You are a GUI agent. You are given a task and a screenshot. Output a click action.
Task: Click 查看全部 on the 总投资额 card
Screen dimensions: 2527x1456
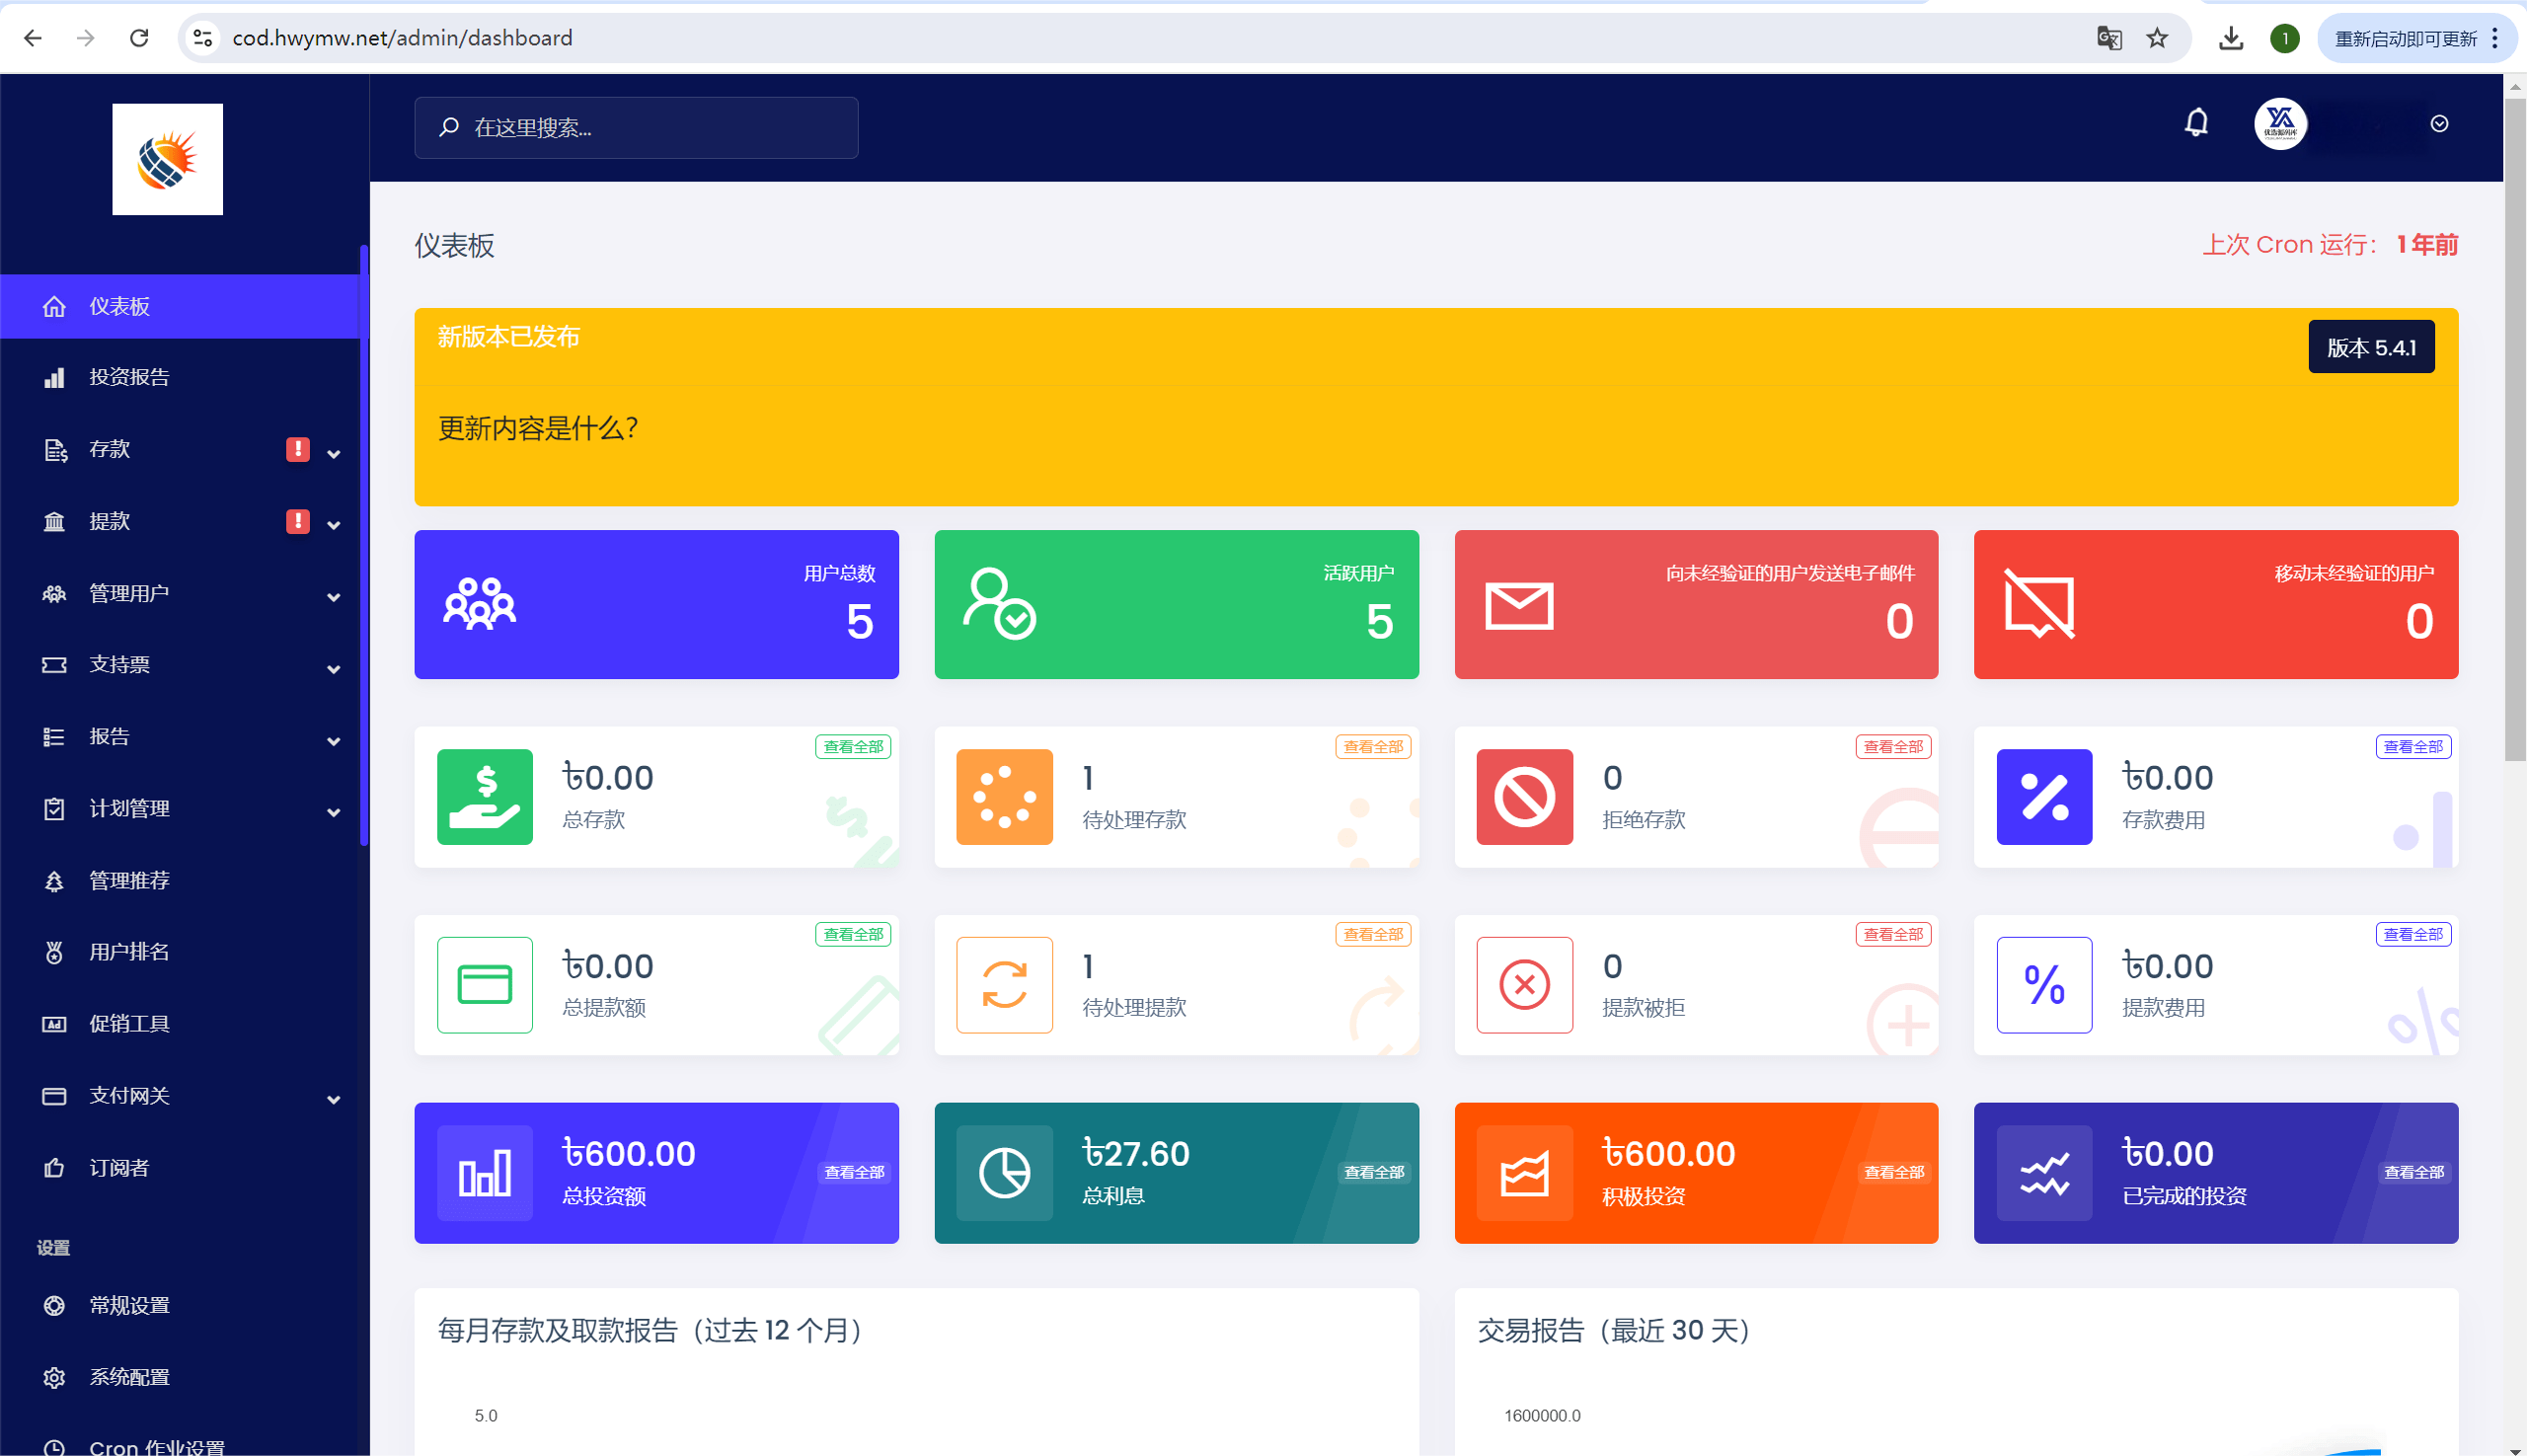click(853, 1172)
